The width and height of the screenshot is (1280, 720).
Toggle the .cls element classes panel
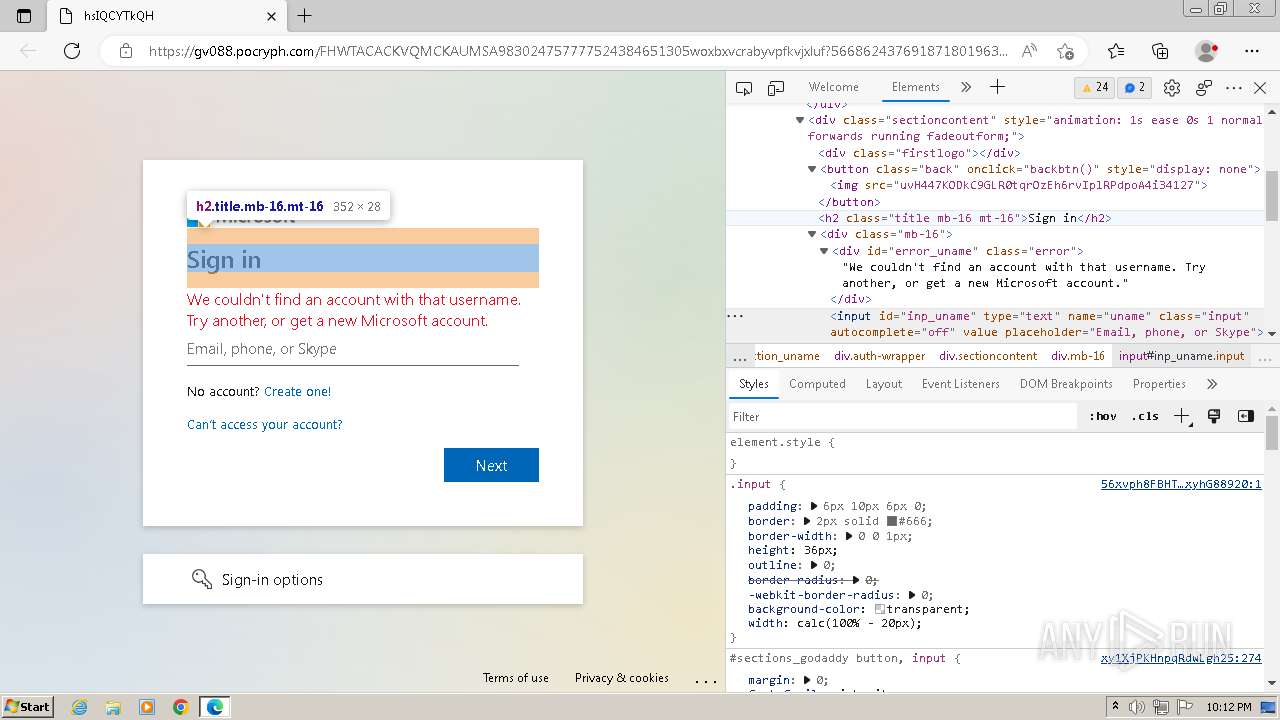[x=1145, y=417]
